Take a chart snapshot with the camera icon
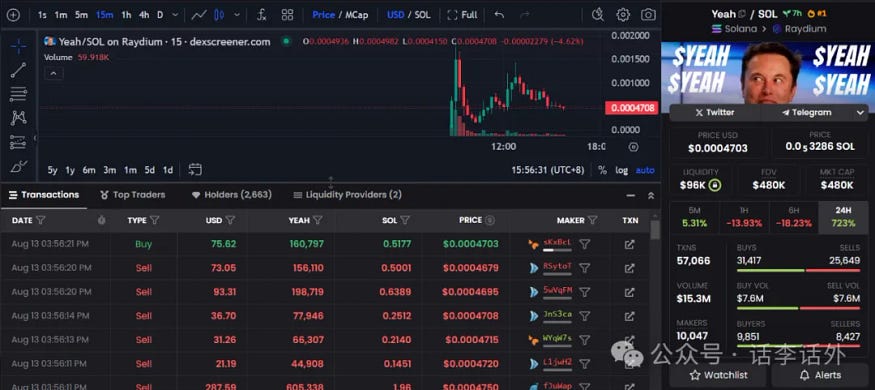875x390 pixels. click(x=648, y=15)
